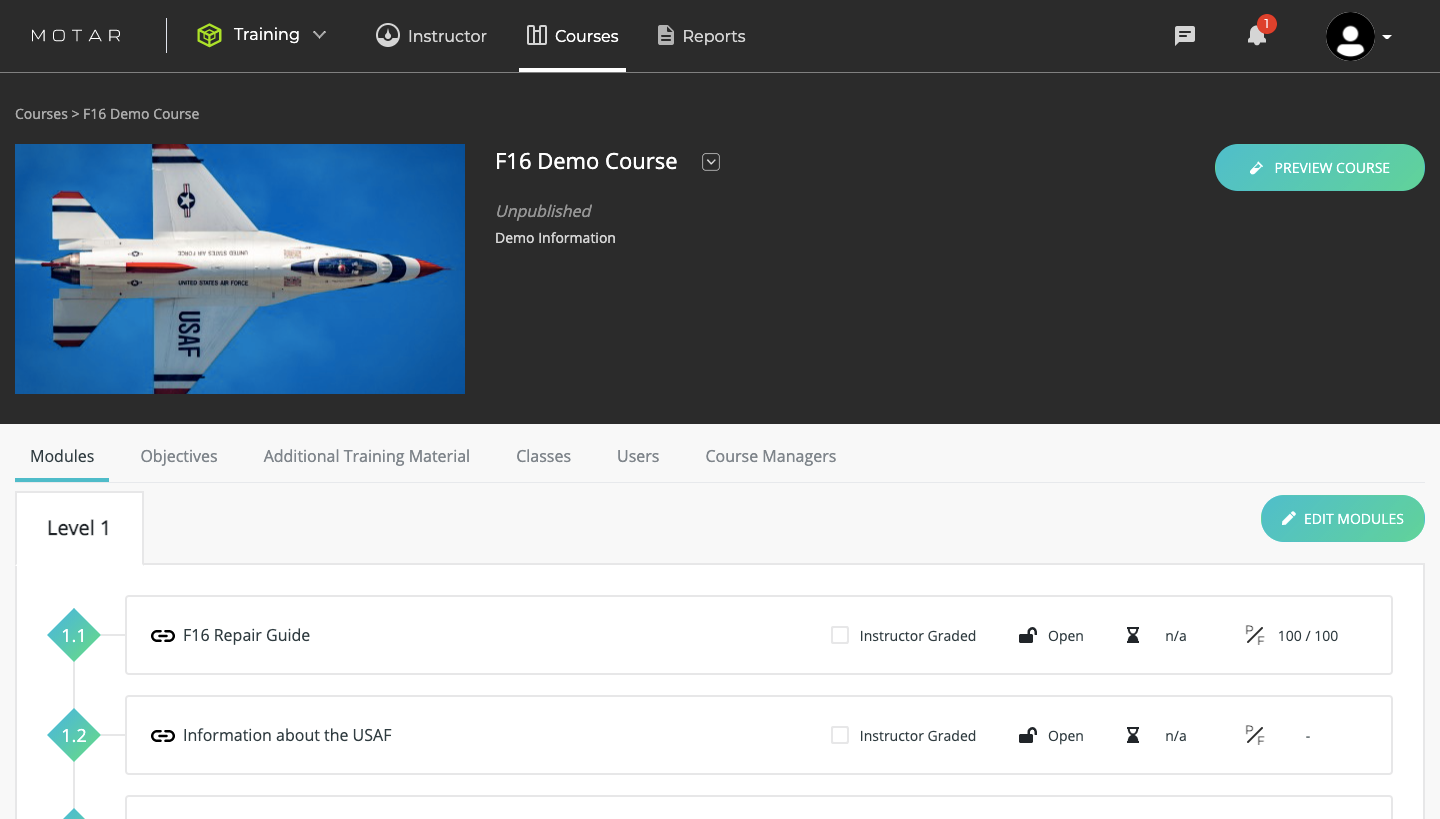Click the Reports document icon
The height and width of the screenshot is (819, 1440).
pyautogui.click(x=665, y=36)
